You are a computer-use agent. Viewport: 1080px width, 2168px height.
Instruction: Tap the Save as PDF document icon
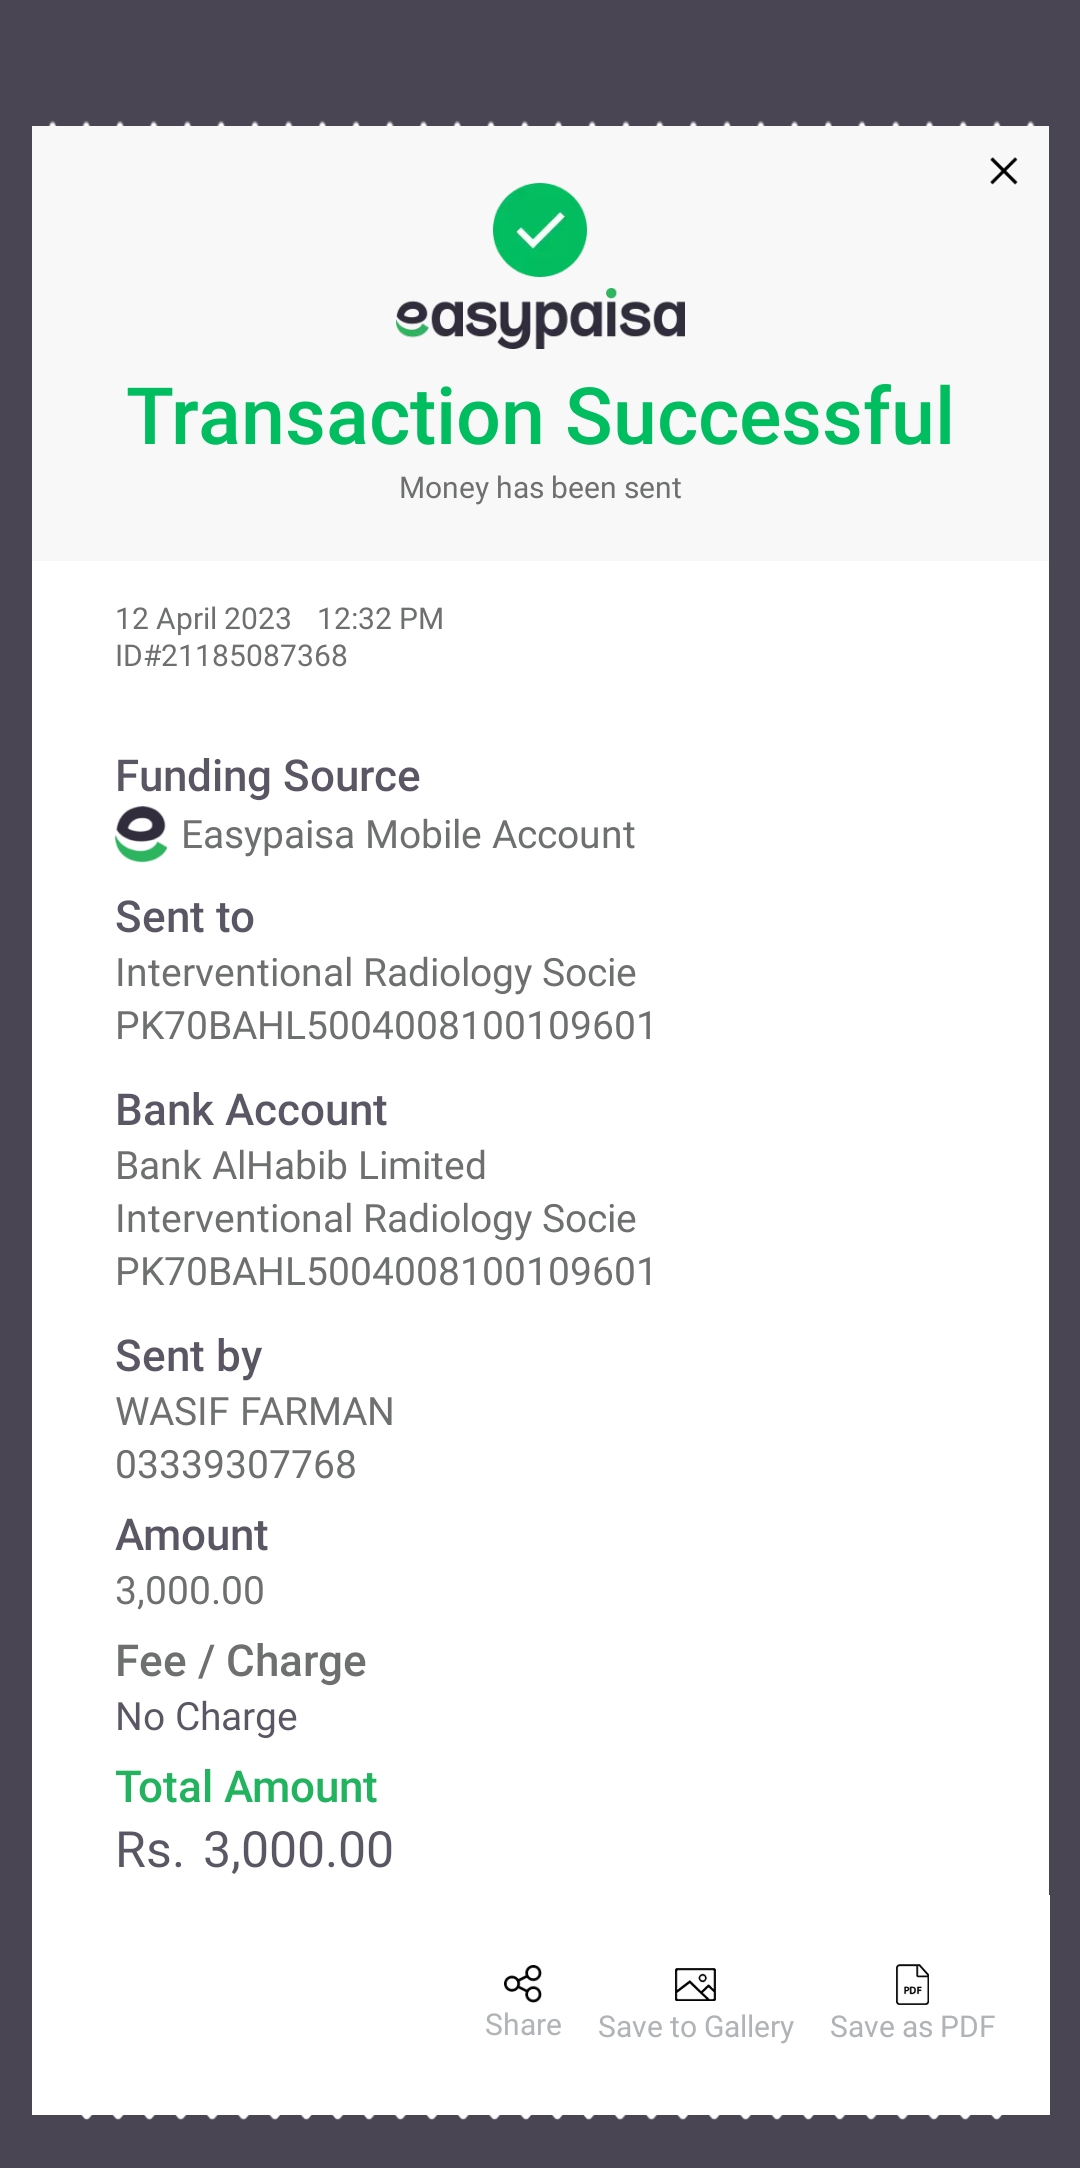click(x=912, y=1984)
